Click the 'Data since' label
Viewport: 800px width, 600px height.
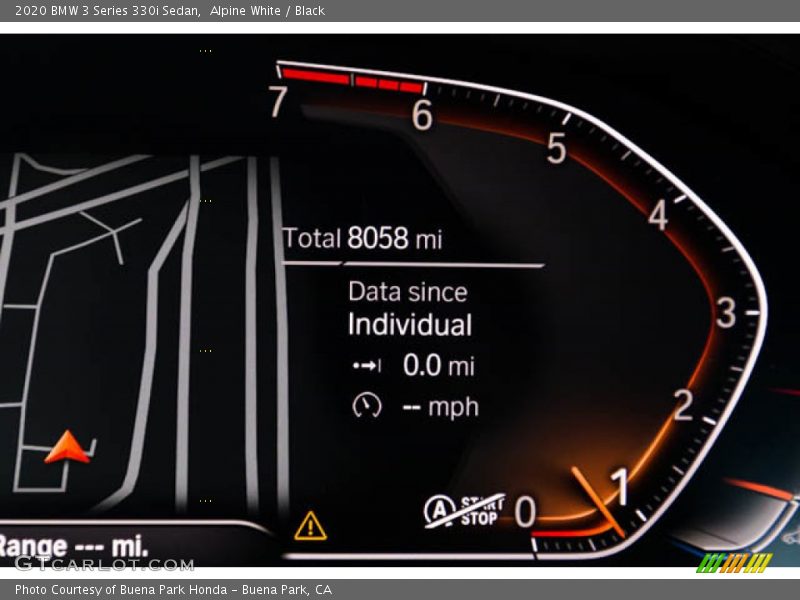pos(408,292)
